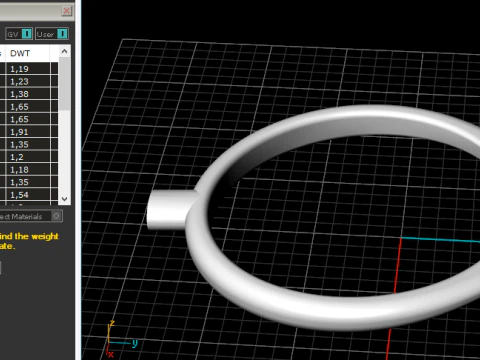480x360 pixels.
Task: Click the scroll up arrow of the weight list
Action: tap(64, 51)
